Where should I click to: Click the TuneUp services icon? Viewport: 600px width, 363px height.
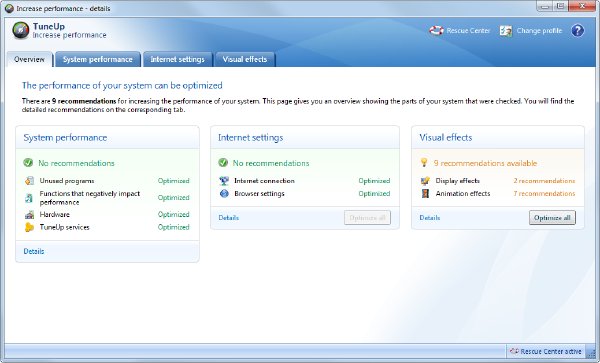(29, 227)
